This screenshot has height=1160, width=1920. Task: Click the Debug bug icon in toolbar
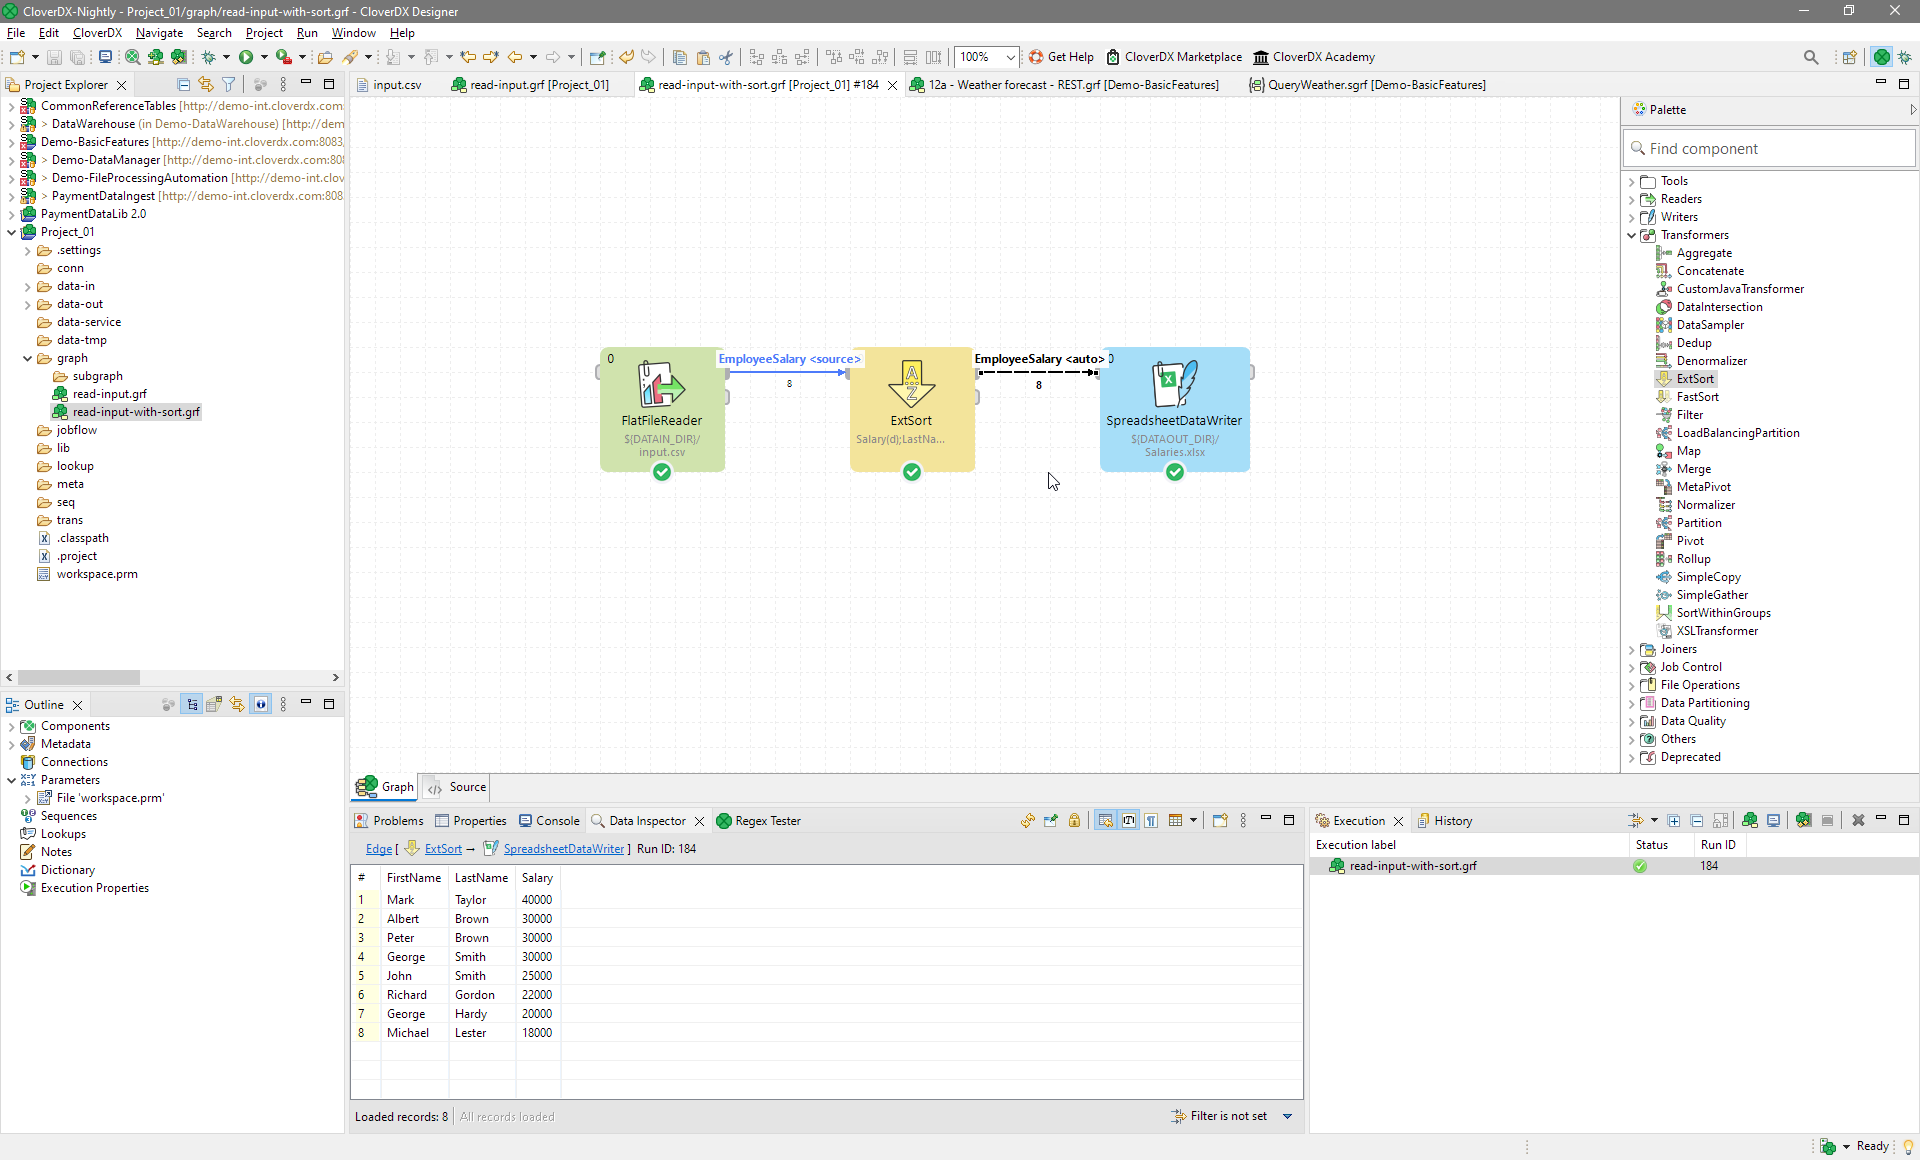click(x=208, y=57)
